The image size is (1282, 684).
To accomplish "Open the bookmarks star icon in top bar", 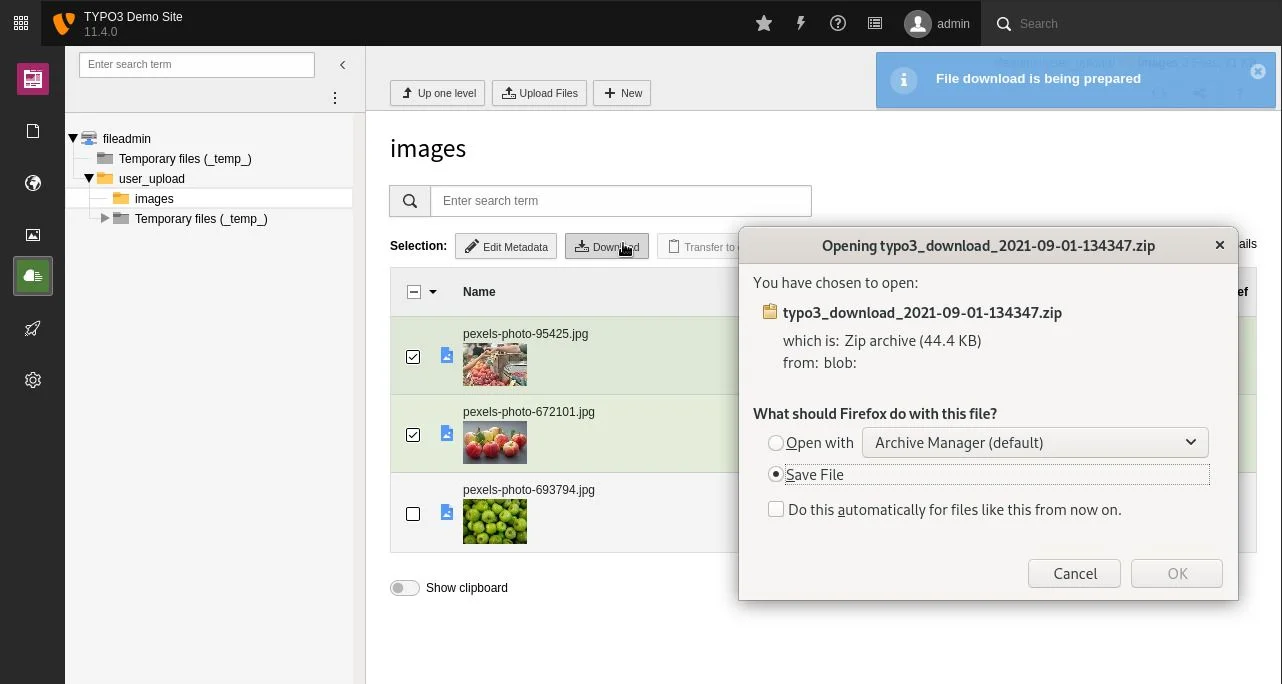I will 764,23.
